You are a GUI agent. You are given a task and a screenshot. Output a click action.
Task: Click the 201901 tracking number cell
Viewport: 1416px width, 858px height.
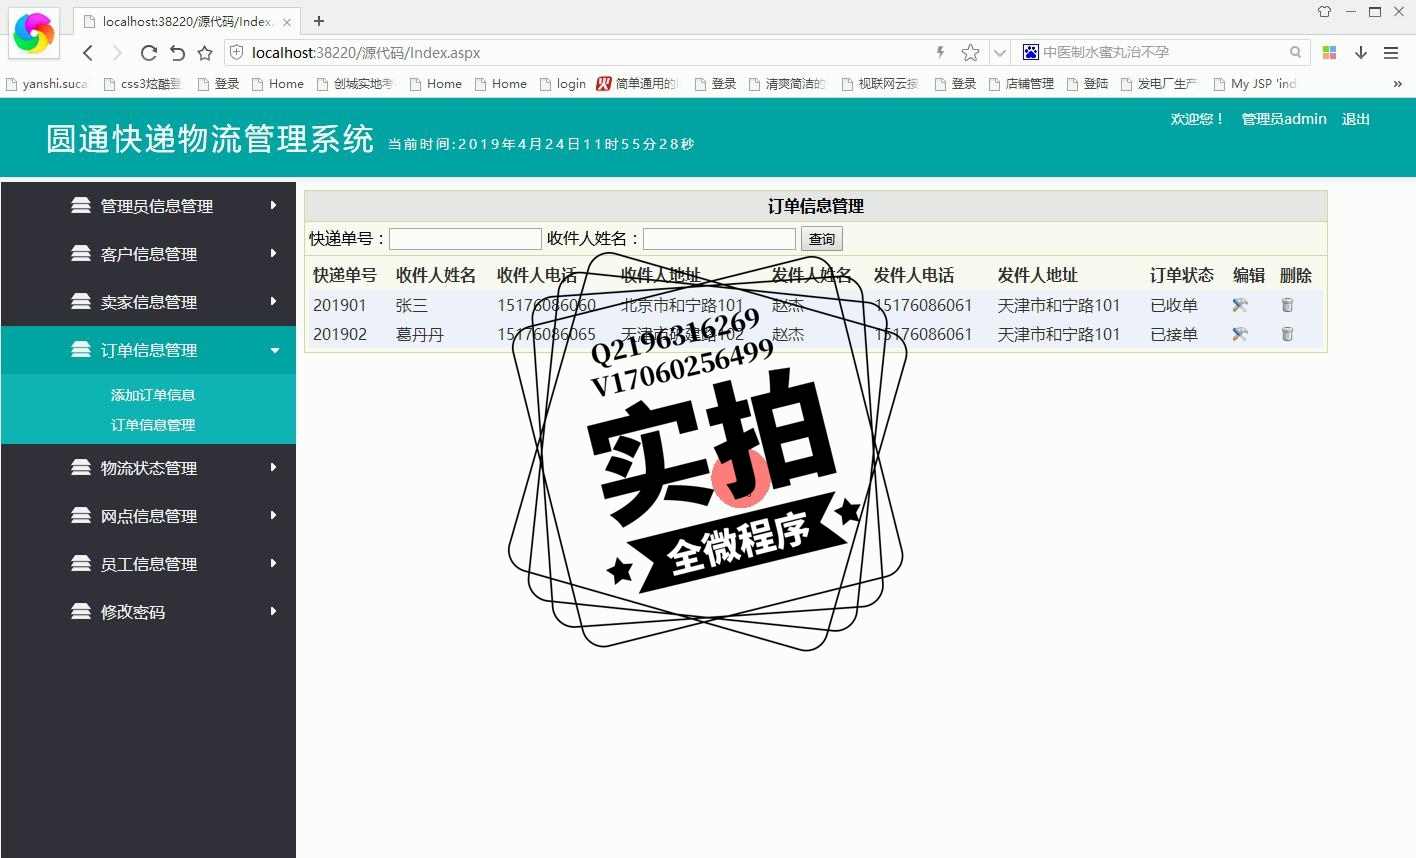[340, 305]
